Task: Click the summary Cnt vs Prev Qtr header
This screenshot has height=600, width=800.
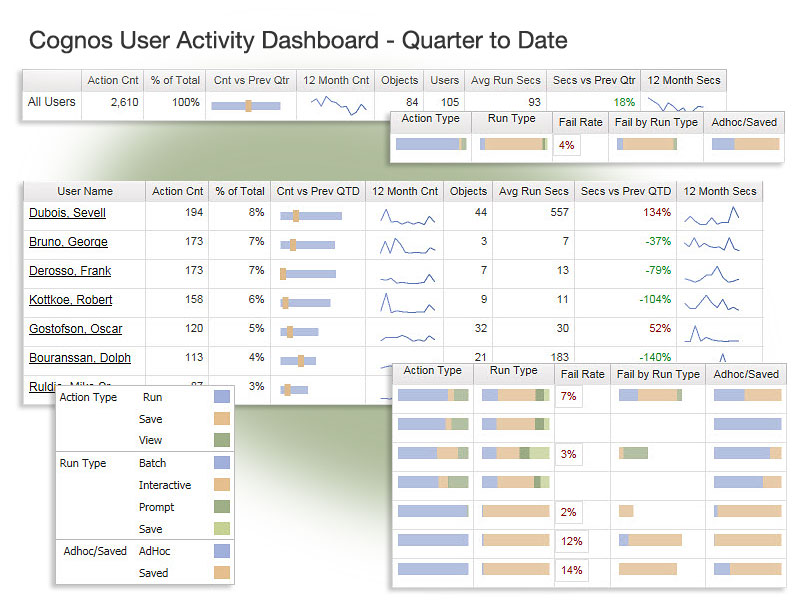Action: pyautogui.click(x=251, y=81)
